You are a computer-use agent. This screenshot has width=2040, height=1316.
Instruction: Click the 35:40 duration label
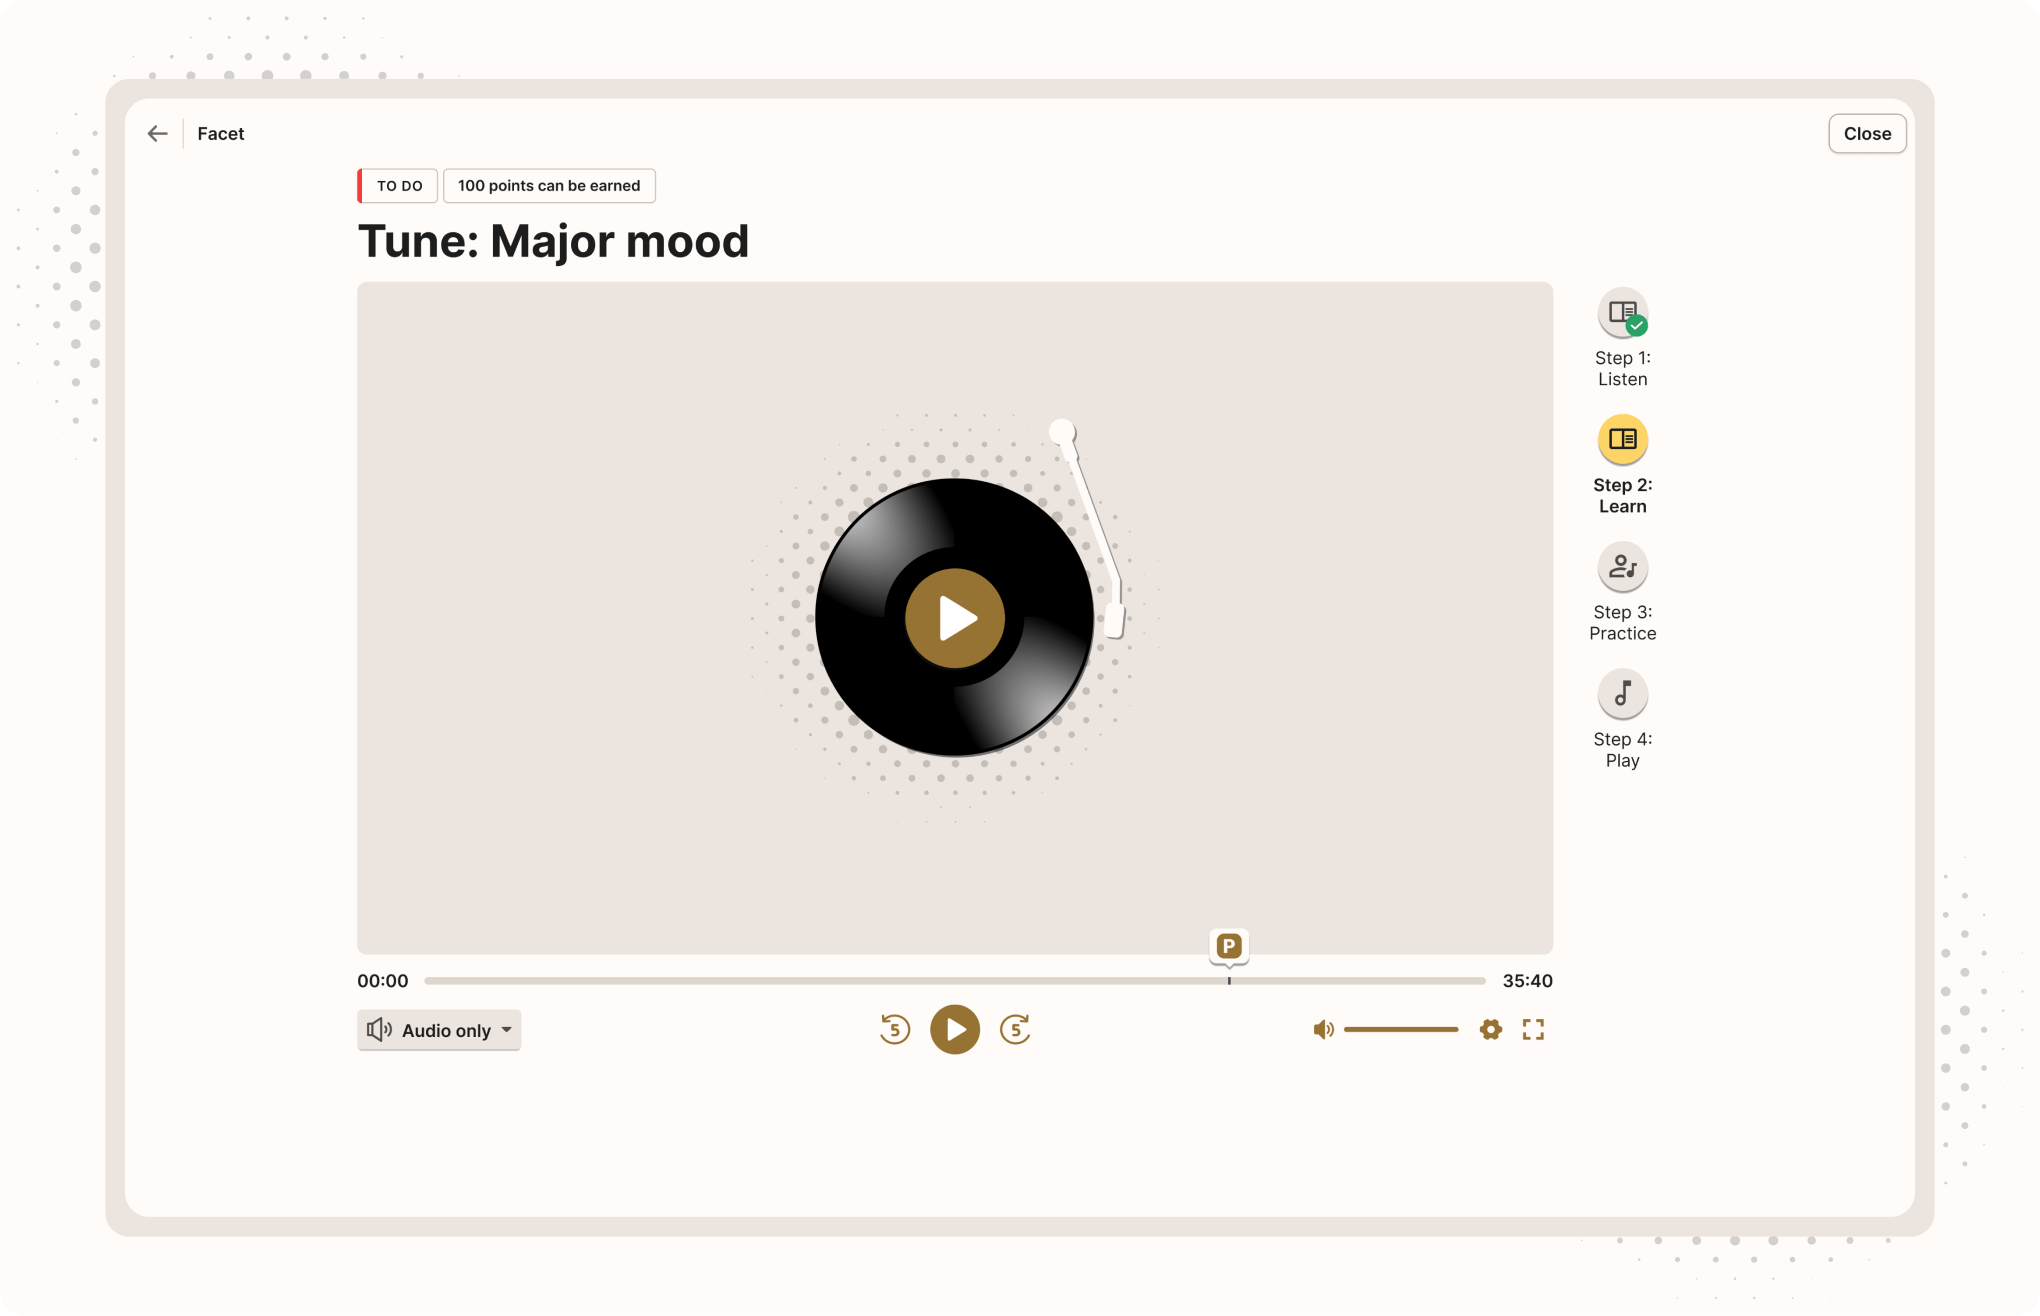[1527, 981]
